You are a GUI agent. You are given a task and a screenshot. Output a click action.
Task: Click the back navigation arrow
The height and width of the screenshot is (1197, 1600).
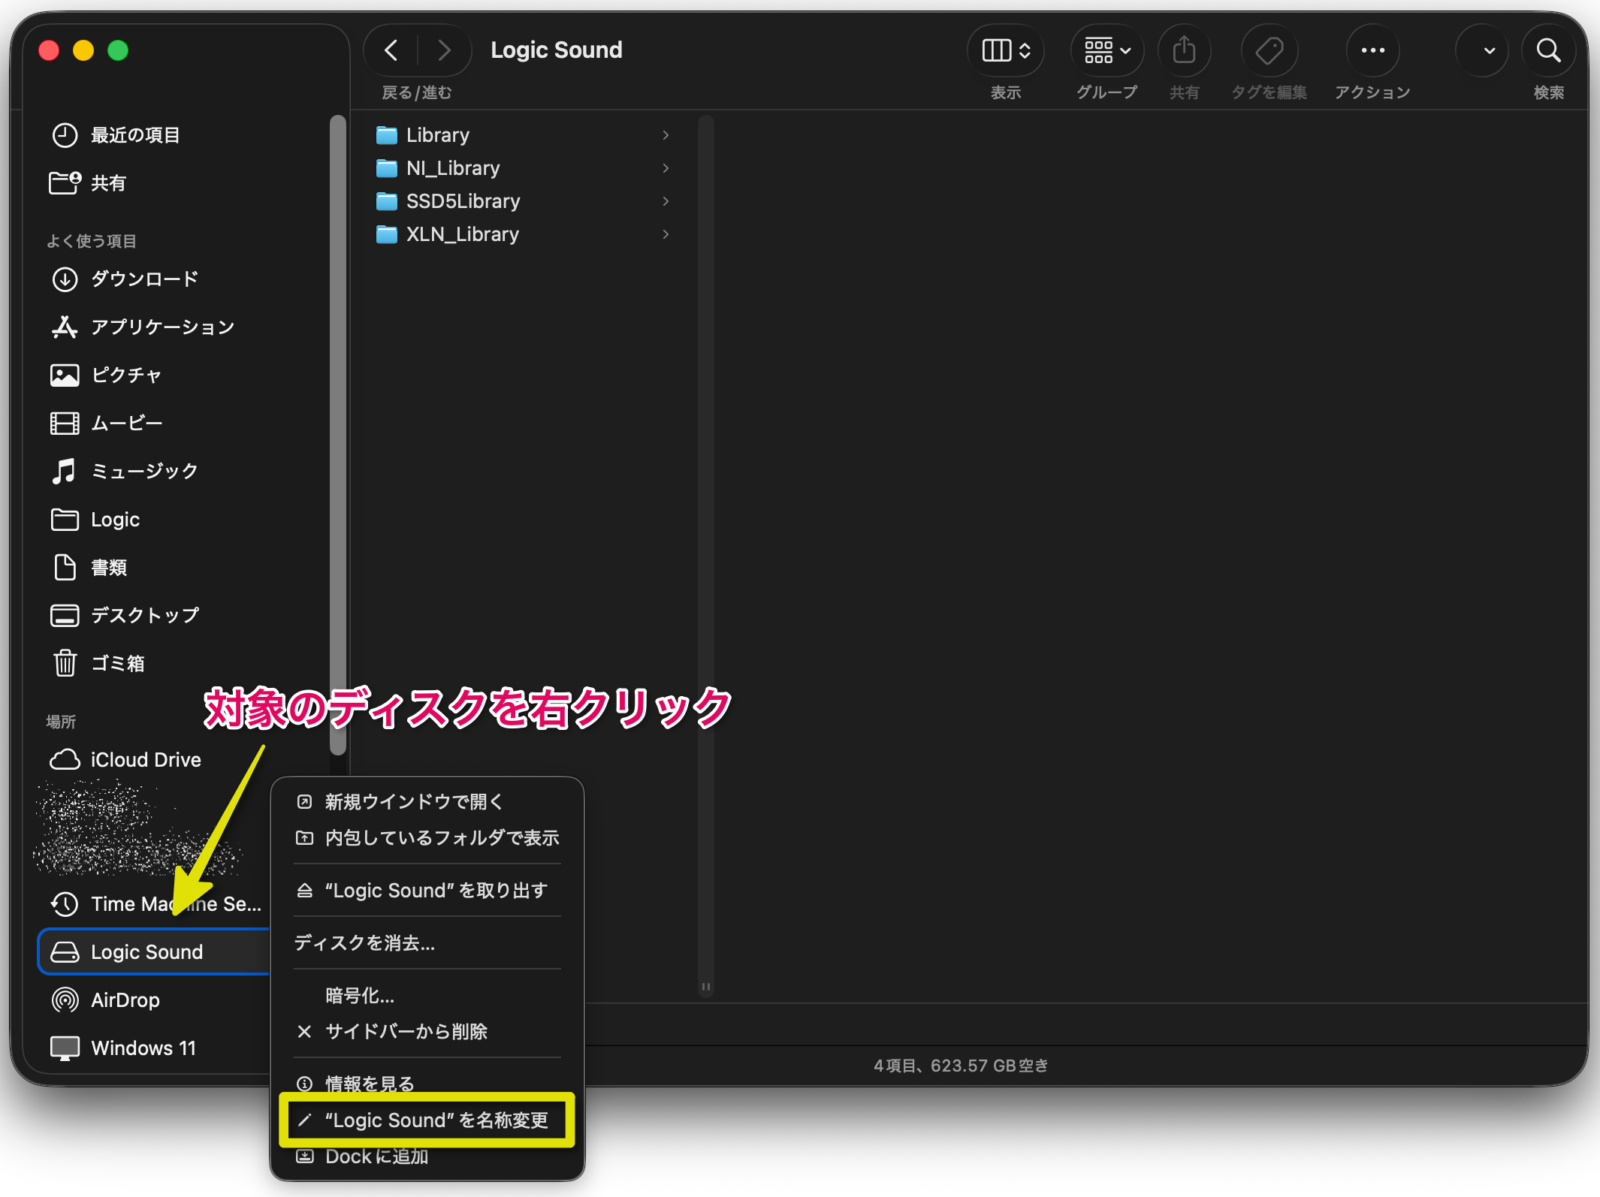coord(391,50)
